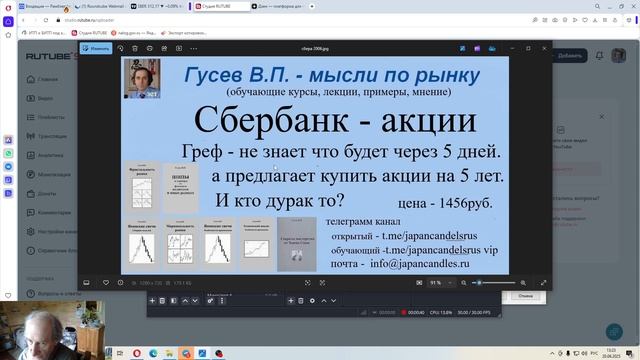
Task: Open Донаты in RUTUBE studio sidebar
Action: point(42,193)
